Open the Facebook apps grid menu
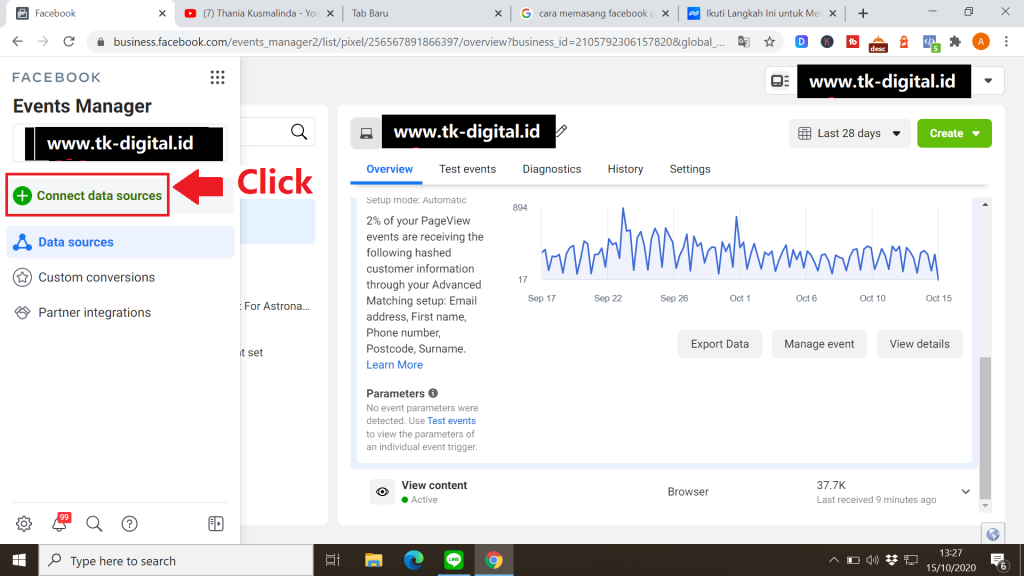 tap(217, 78)
